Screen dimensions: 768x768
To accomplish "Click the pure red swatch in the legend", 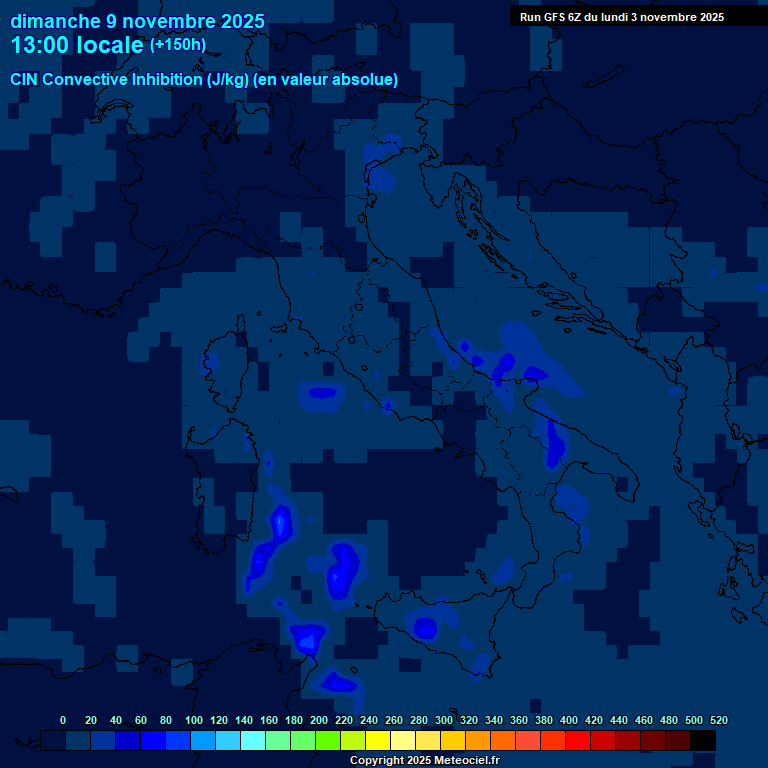I will pos(578,740).
